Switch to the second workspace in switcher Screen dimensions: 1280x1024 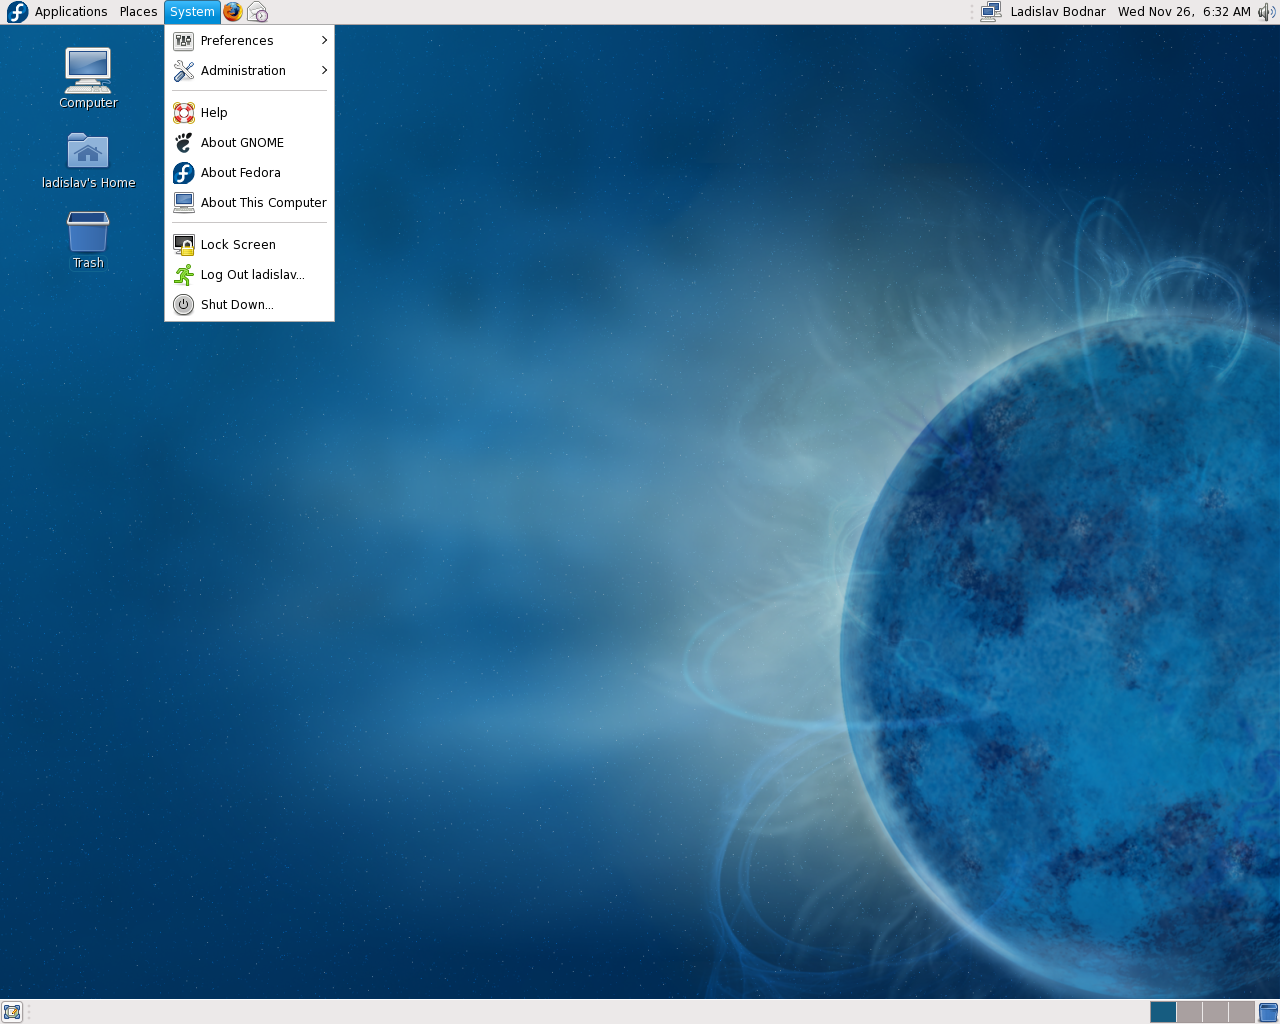(x=1189, y=1012)
